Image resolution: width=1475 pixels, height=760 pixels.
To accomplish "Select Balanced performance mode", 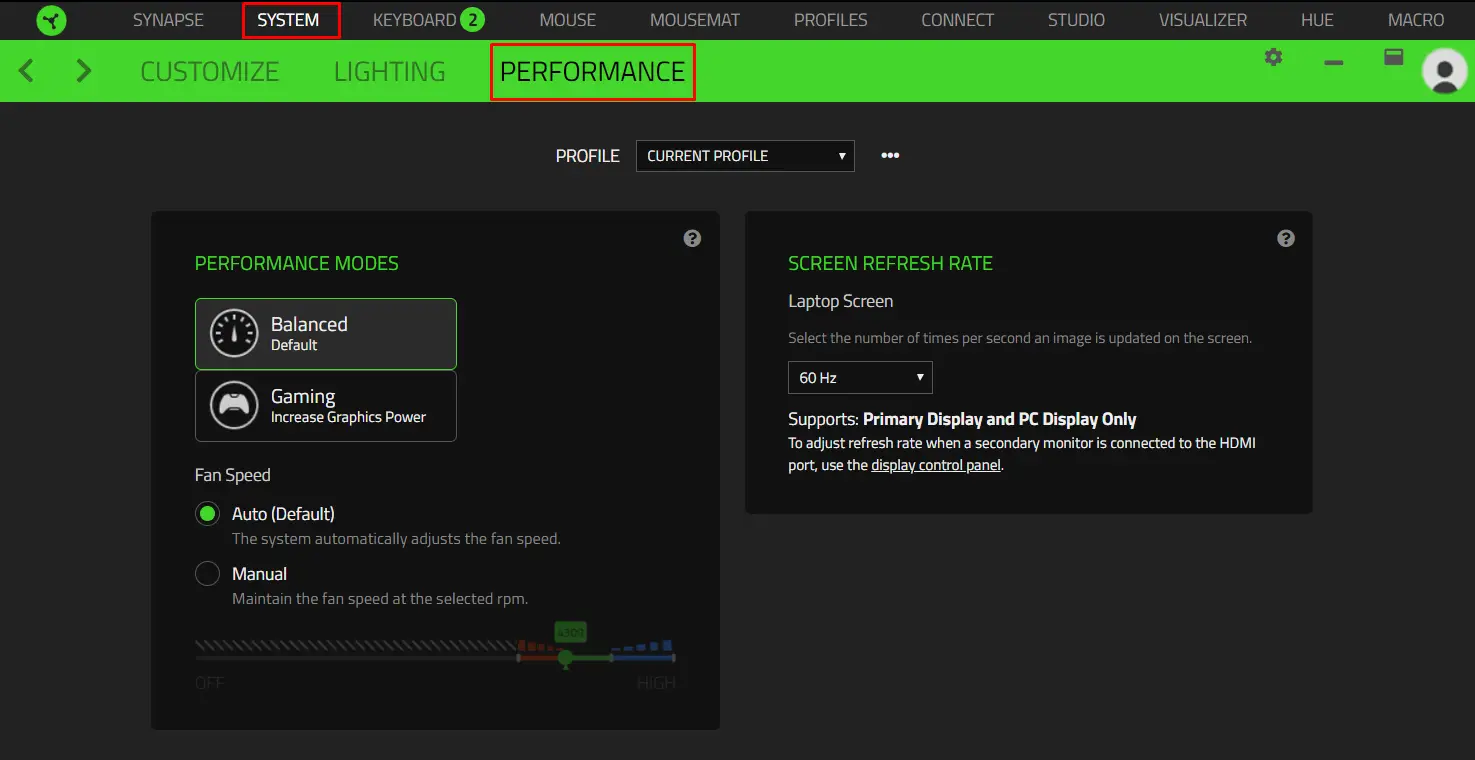I will 325,333.
